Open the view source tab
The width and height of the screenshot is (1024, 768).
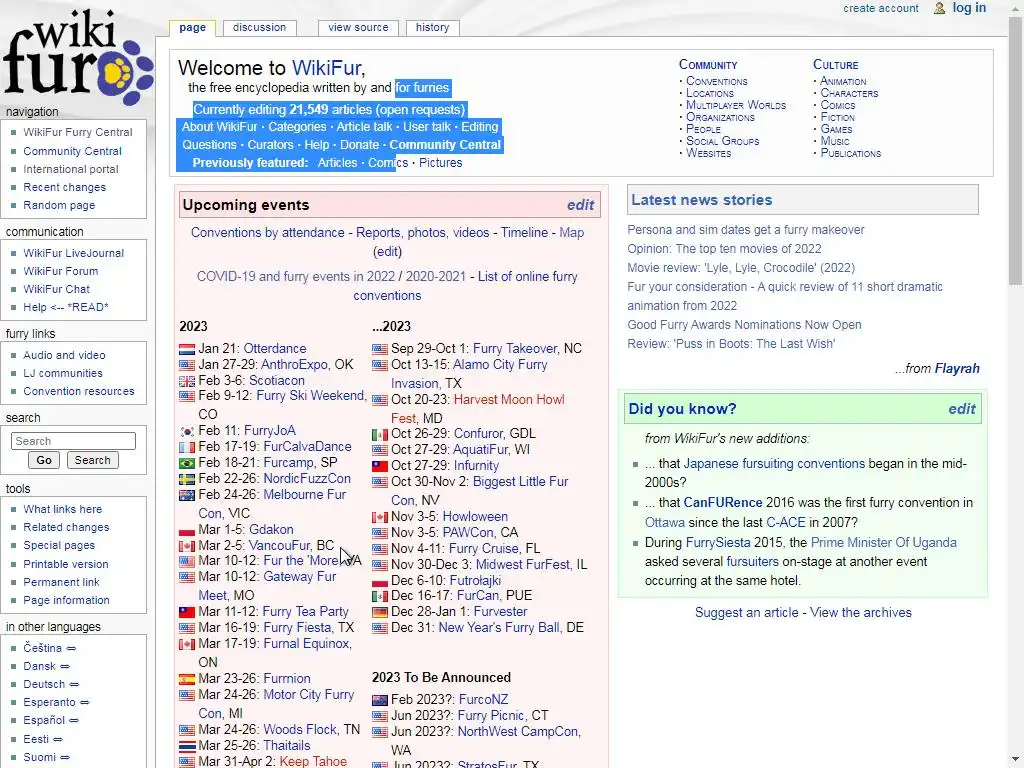point(358,27)
